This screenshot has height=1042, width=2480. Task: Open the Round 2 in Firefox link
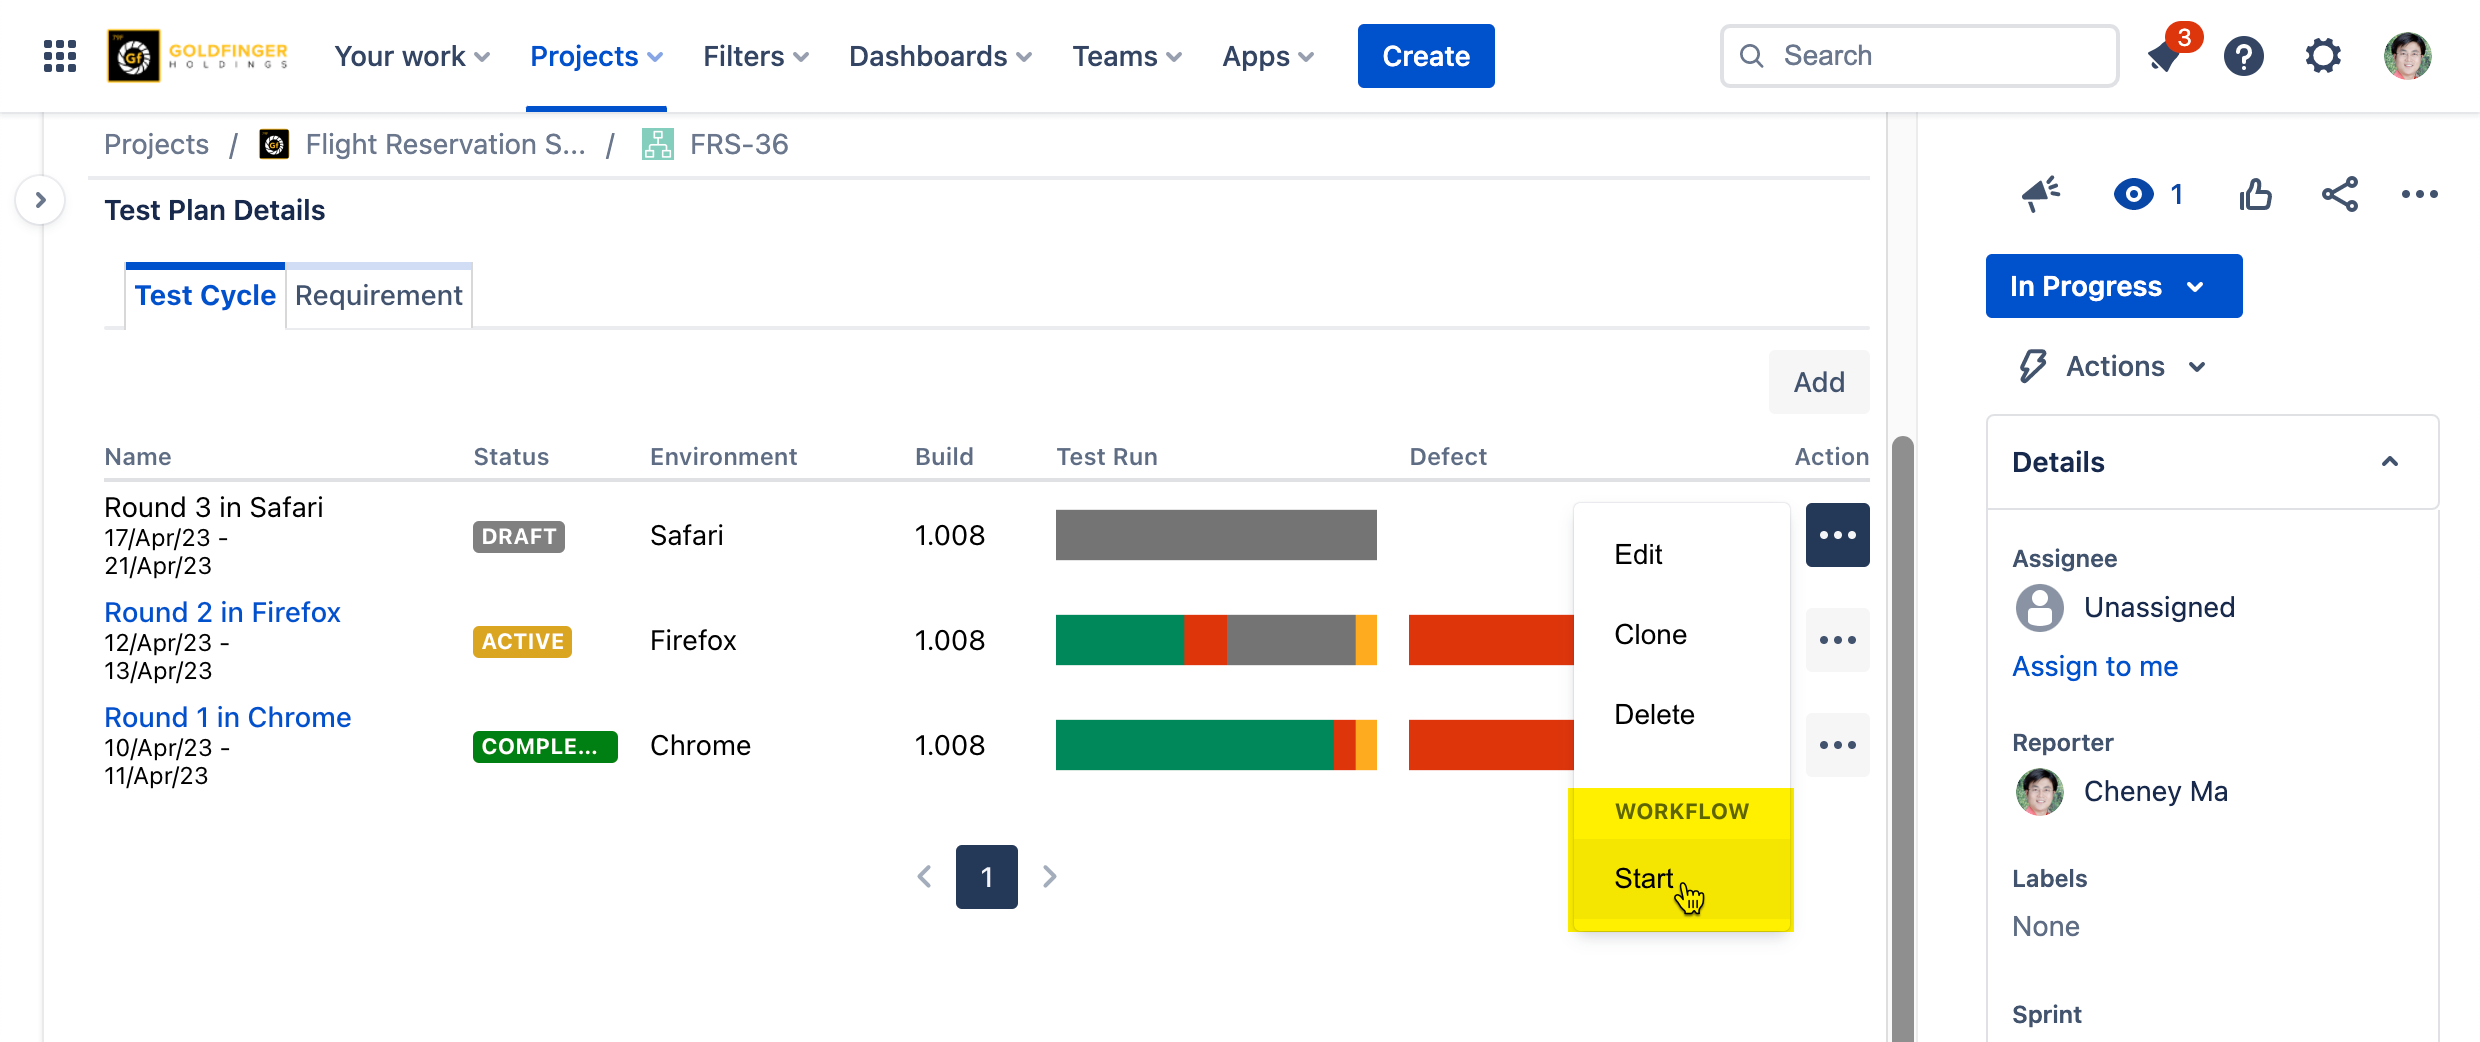pyautogui.click(x=222, y=612)
